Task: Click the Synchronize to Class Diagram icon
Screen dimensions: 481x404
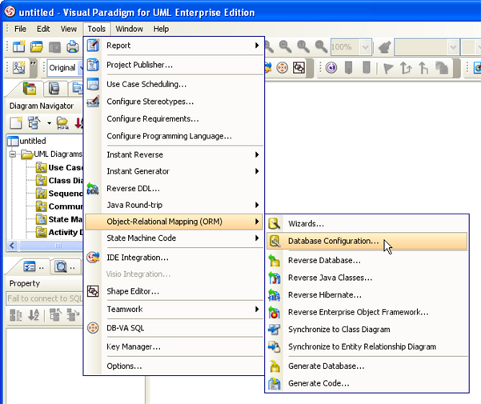Action: 274,329
